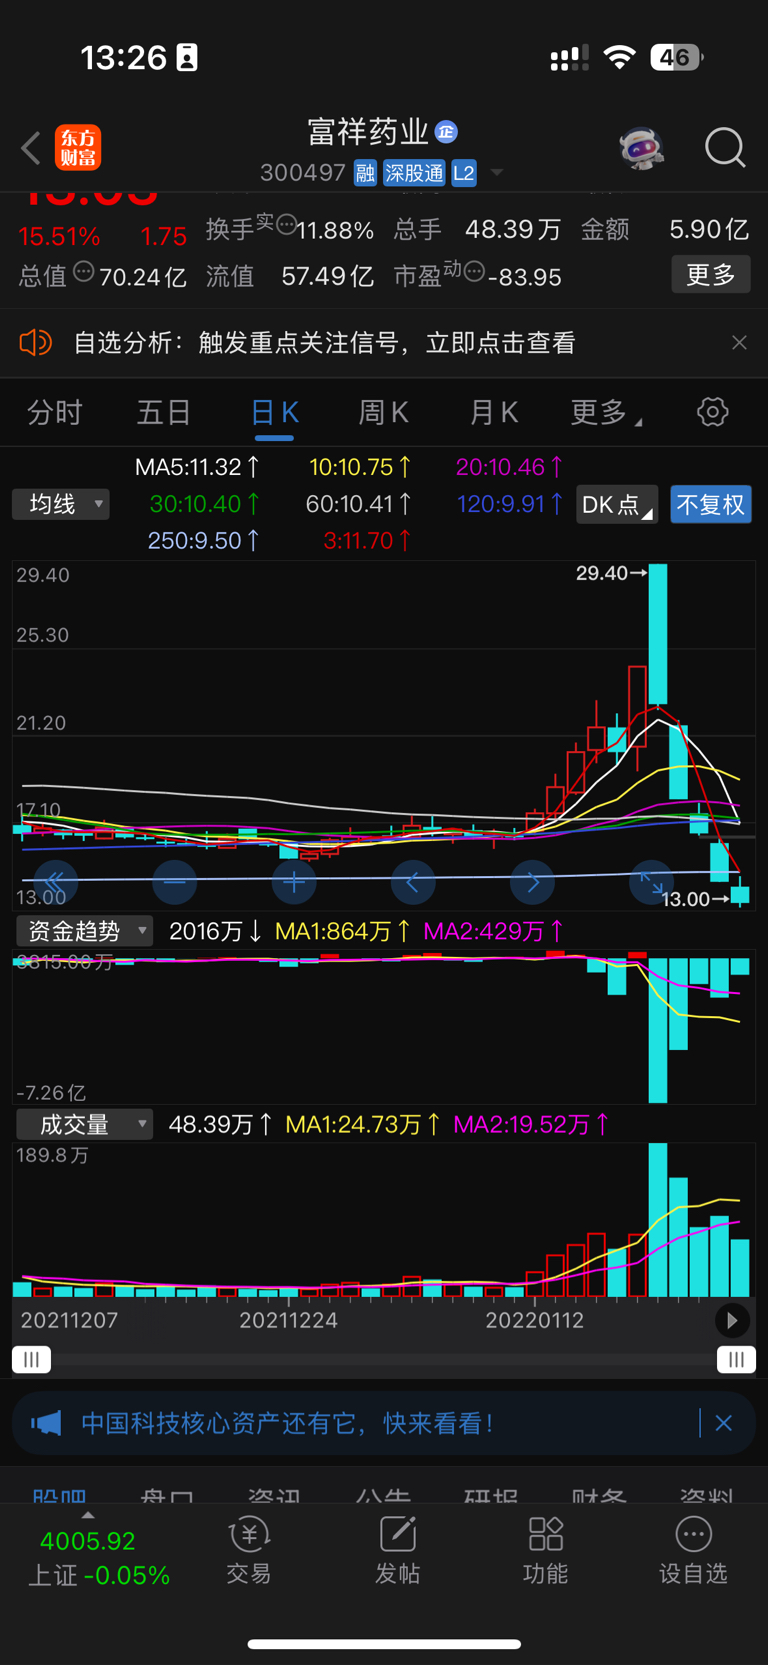The height and width of the screenshot is (1665, 769).
Task: Tap the 深股通 badge
Action: tap(414, 173)
